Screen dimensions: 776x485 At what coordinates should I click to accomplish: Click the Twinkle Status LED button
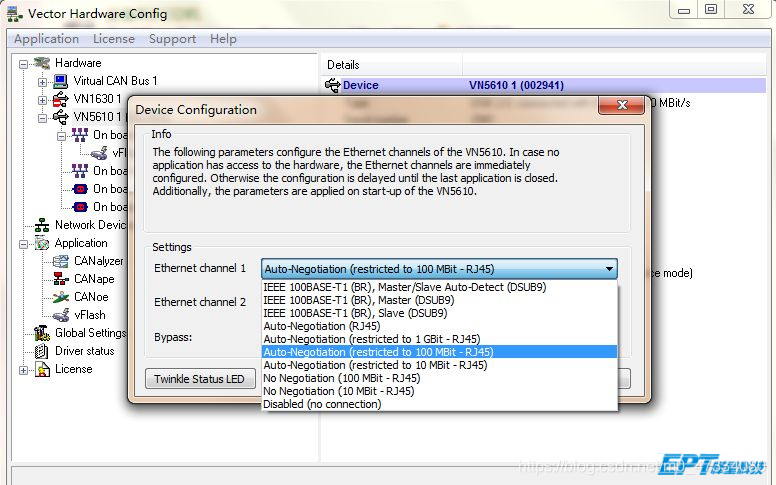(200, 379)
